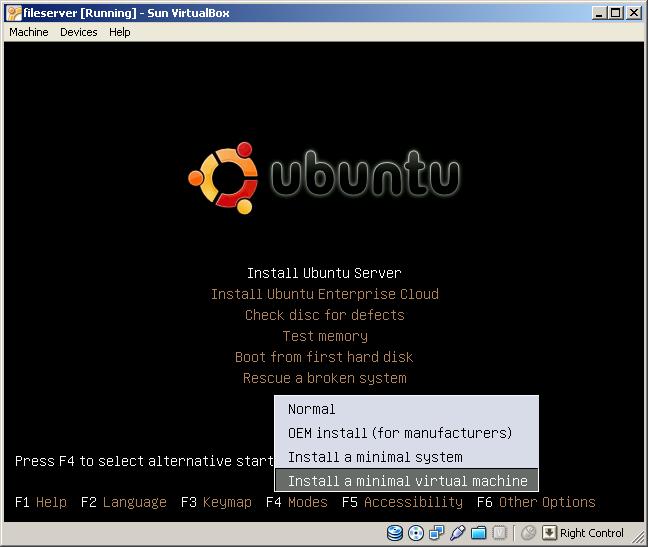The height and width of the screenshot is (547, 648).
Task: Click the mouse integration indicator icon
Action: [x=528, y=533]
